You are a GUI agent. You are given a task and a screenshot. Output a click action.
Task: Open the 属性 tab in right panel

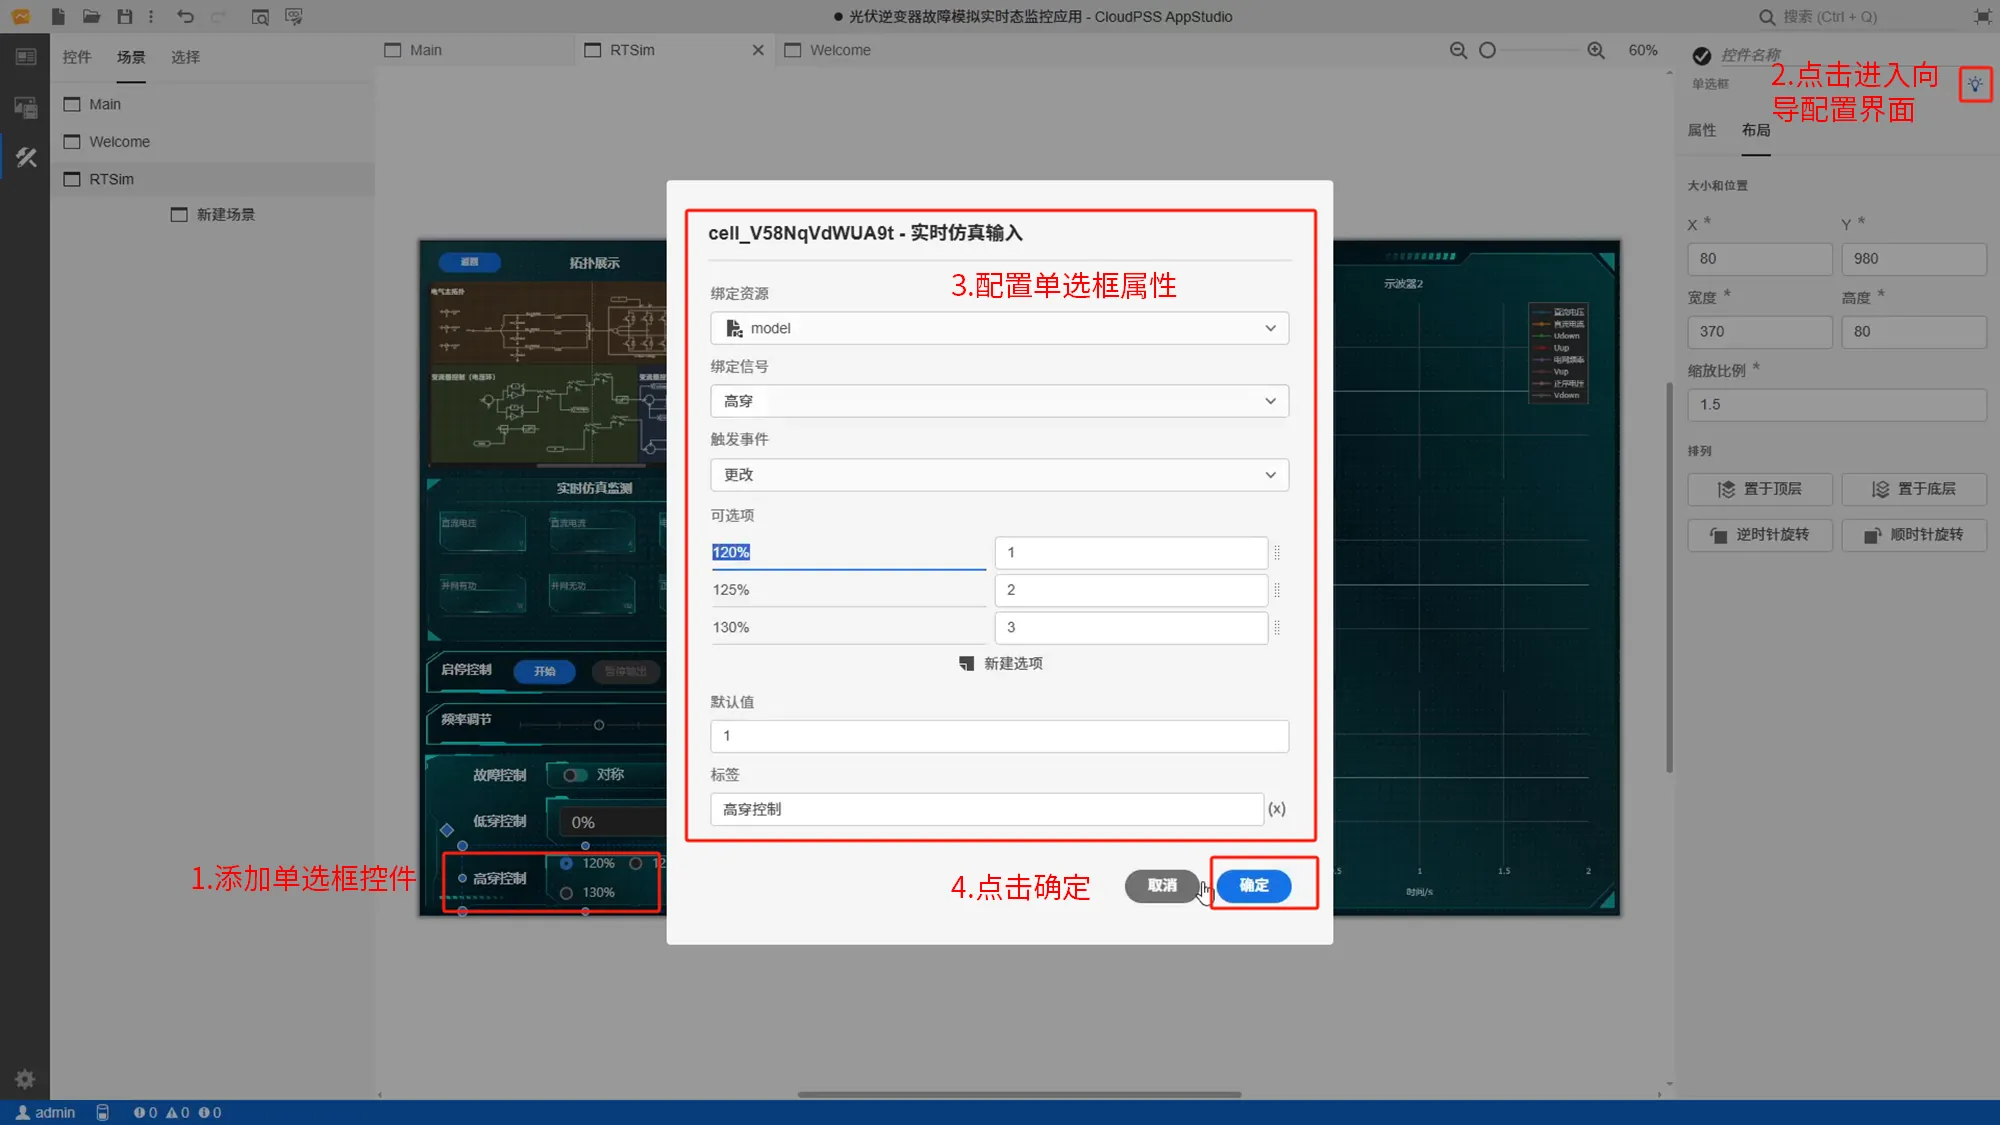pos(1701,130)
